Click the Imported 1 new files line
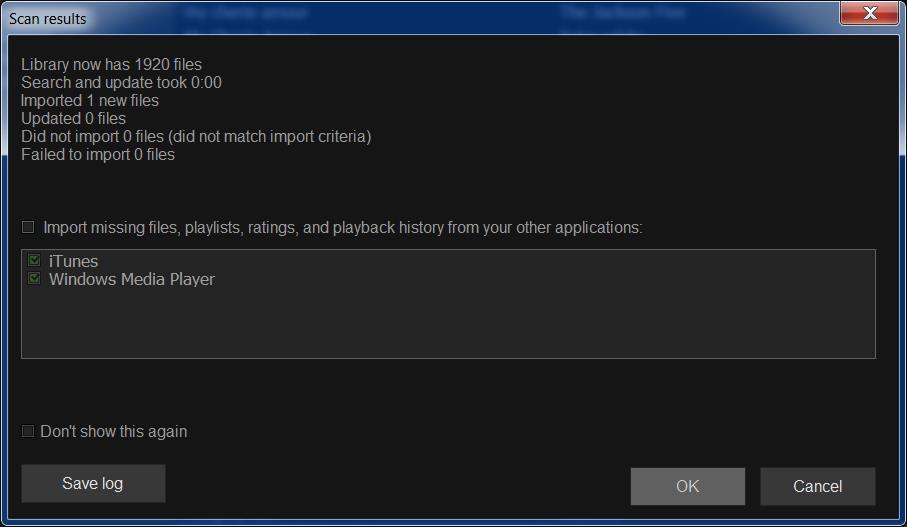This screenshot has width=907, height=527. (x=90, y=101)
